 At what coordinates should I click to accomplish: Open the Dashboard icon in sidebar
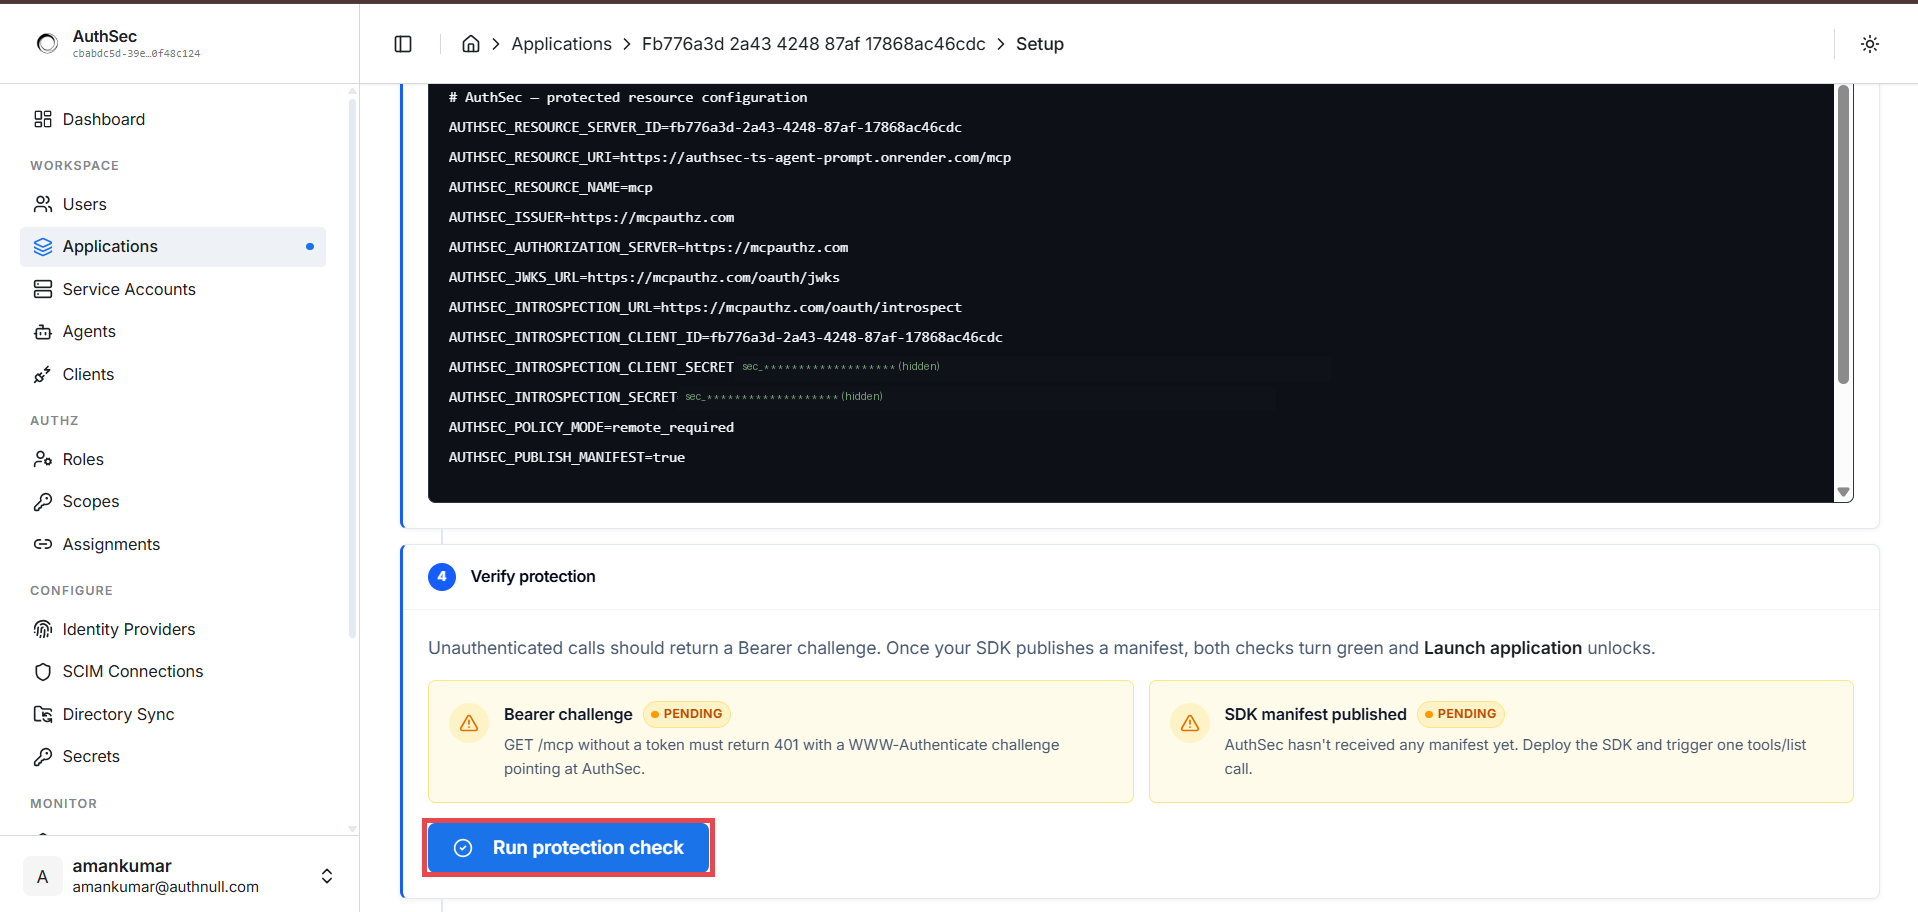[x=43, y=119]
